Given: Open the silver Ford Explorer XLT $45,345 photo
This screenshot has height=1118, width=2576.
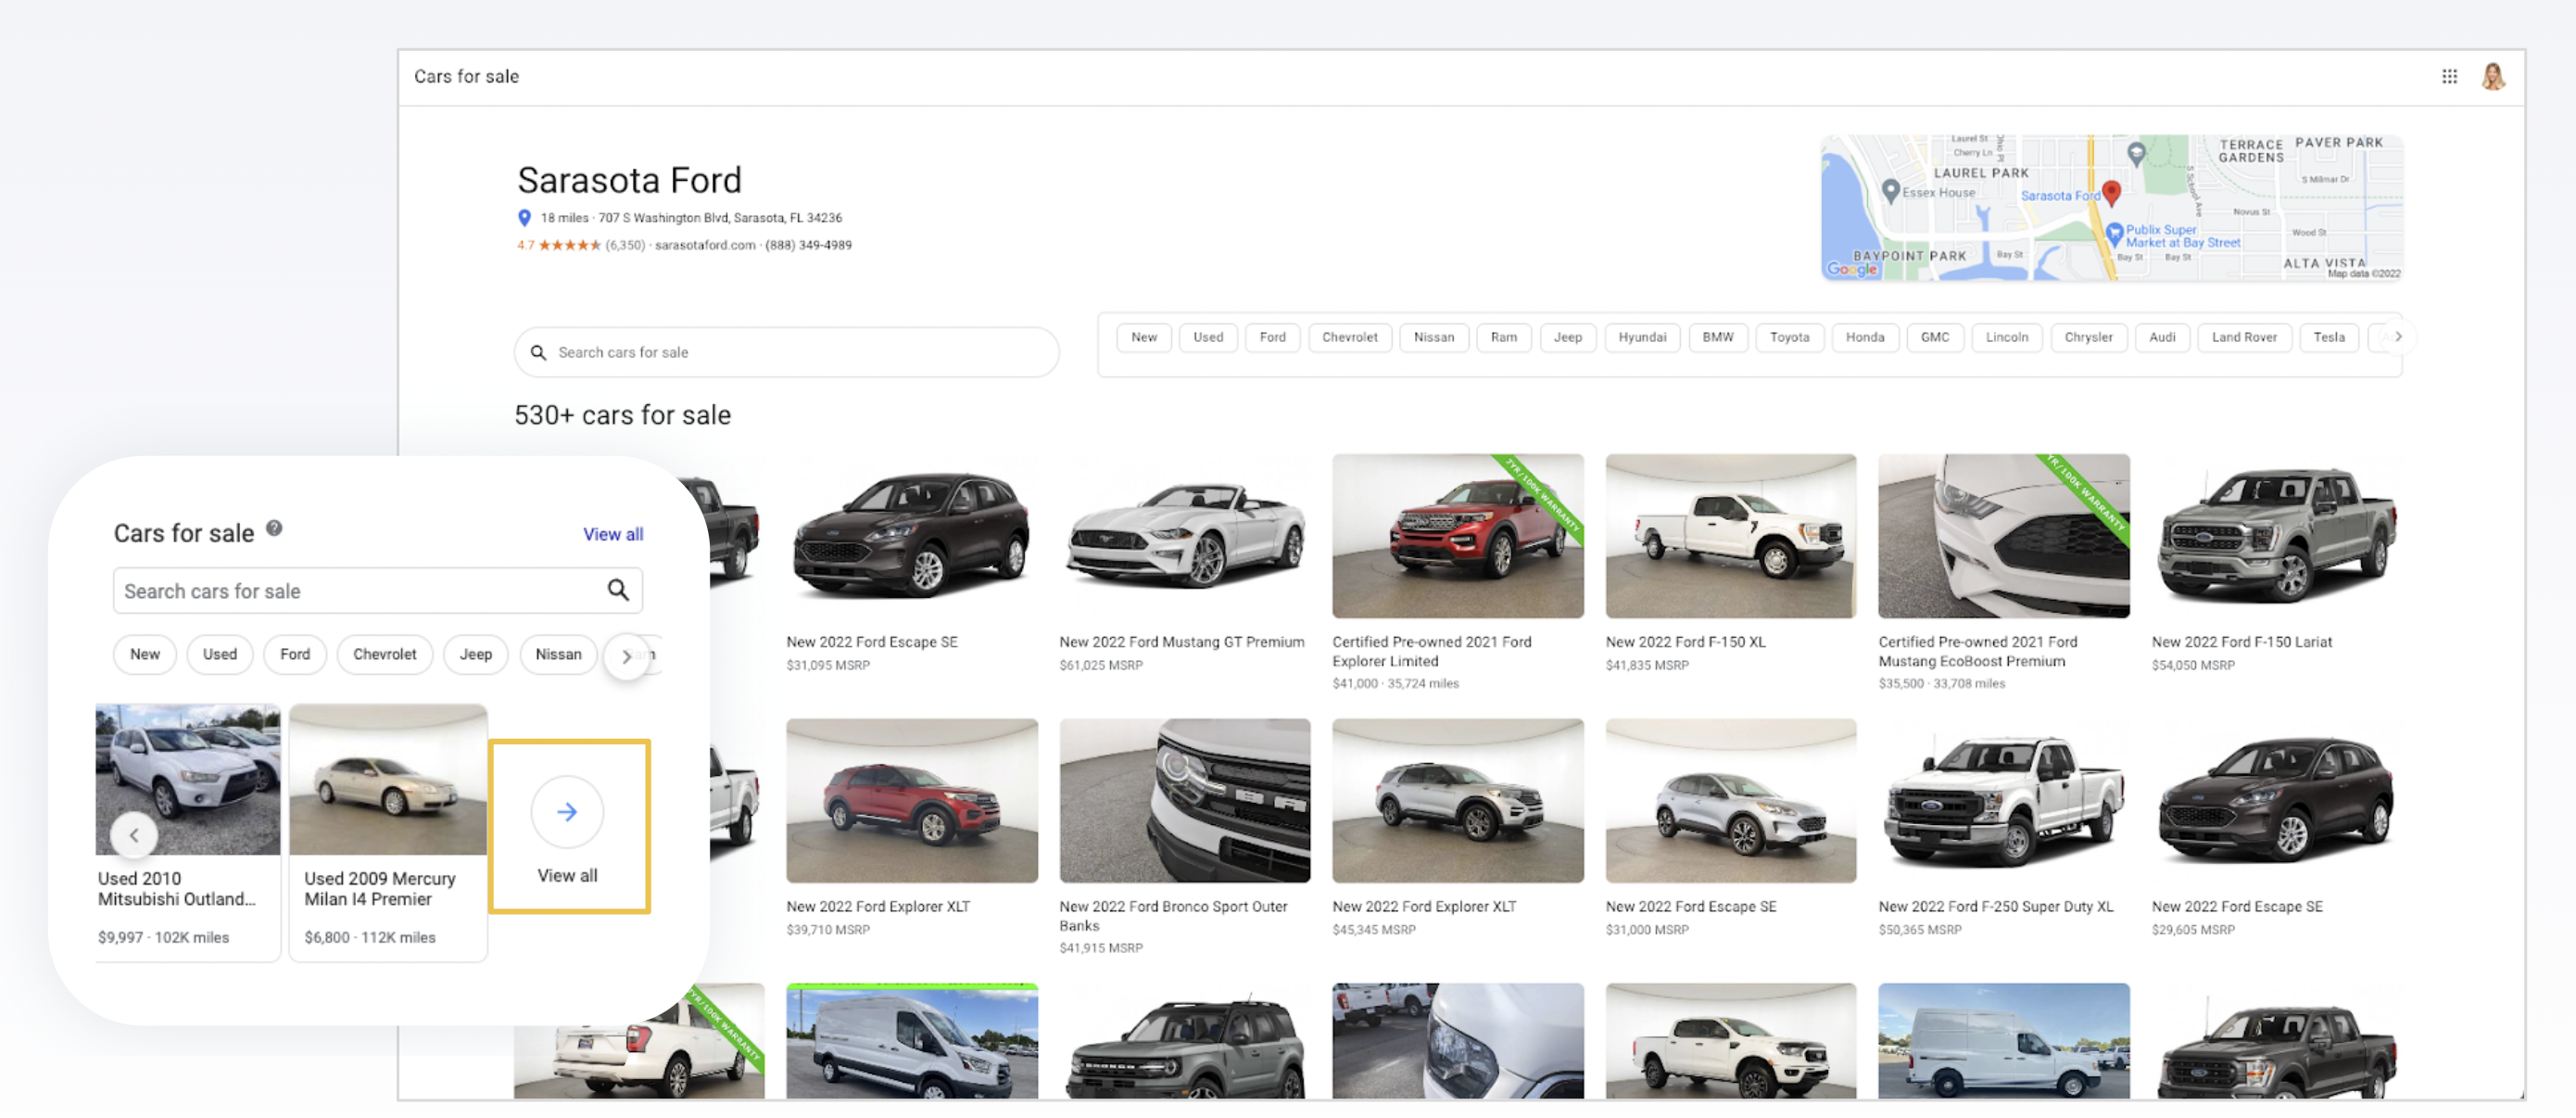Looking at the screenshot, I should pos(1457,800).
